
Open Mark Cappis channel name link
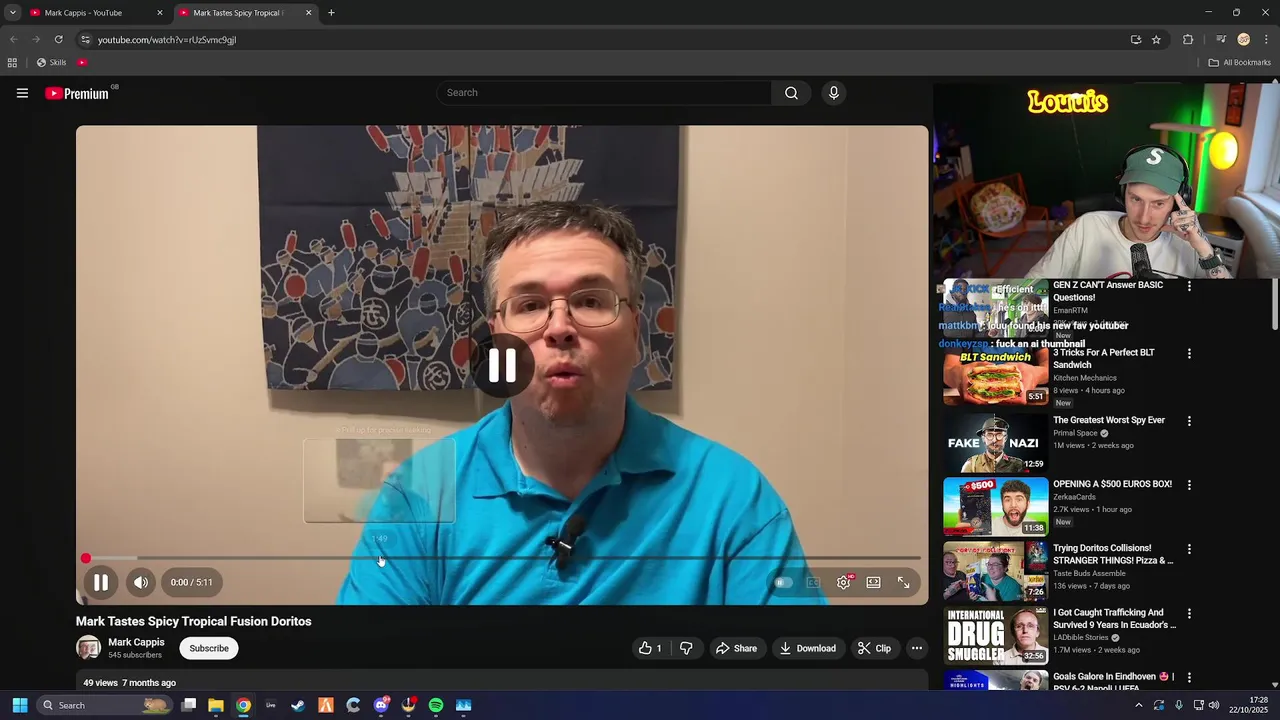click(136, 642)
